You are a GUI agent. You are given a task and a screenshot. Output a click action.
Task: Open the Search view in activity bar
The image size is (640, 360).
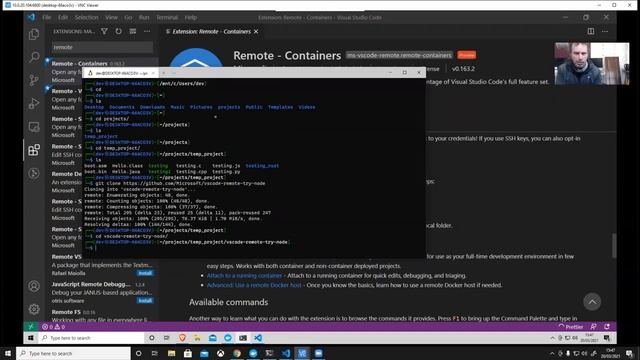34,57
